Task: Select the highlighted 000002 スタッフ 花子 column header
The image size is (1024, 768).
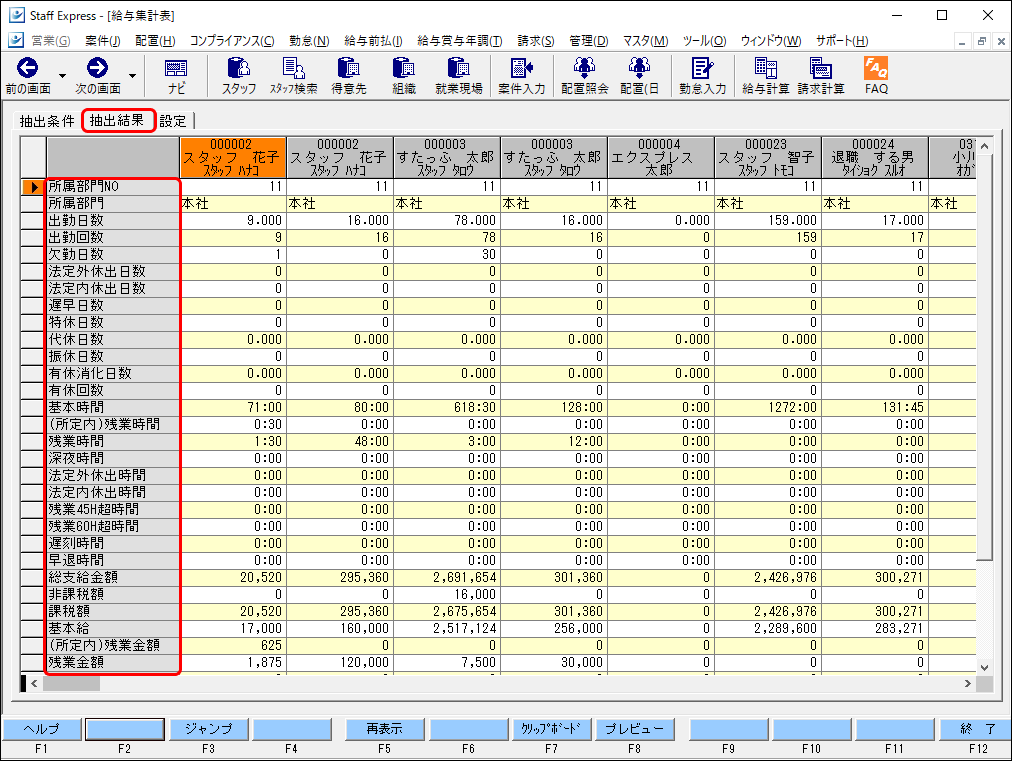Action: tap(233, 157)
